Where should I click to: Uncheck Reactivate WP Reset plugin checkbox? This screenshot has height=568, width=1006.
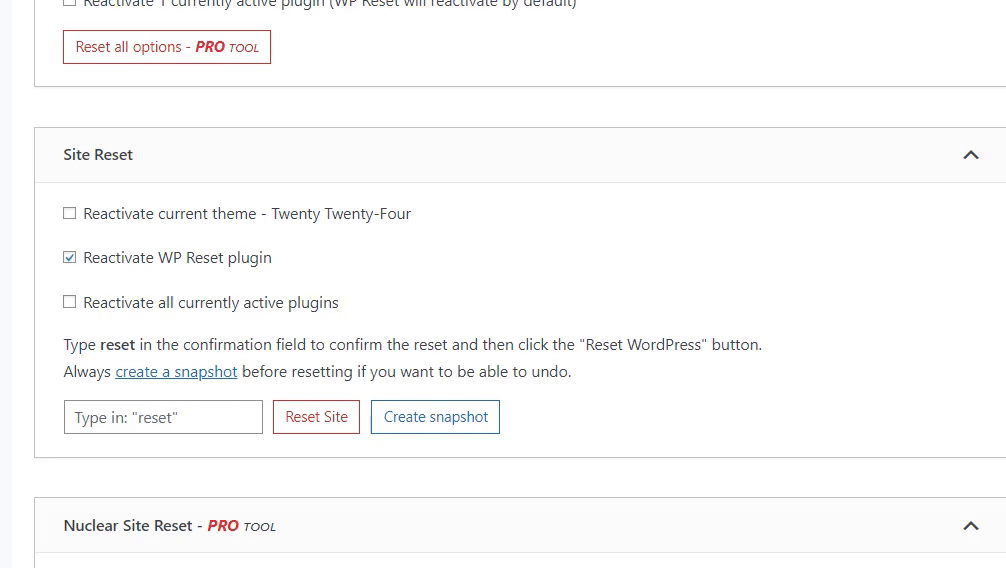point(69,257)
